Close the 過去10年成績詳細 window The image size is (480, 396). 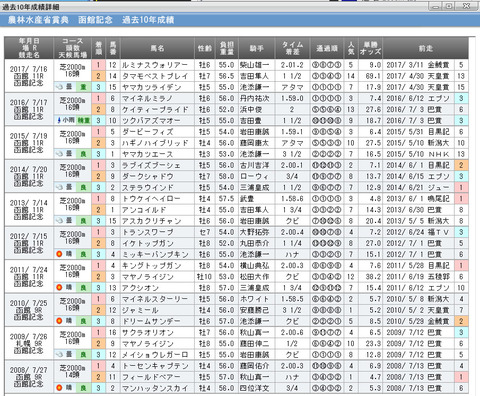pyautogui.click(x=467, y=6)
